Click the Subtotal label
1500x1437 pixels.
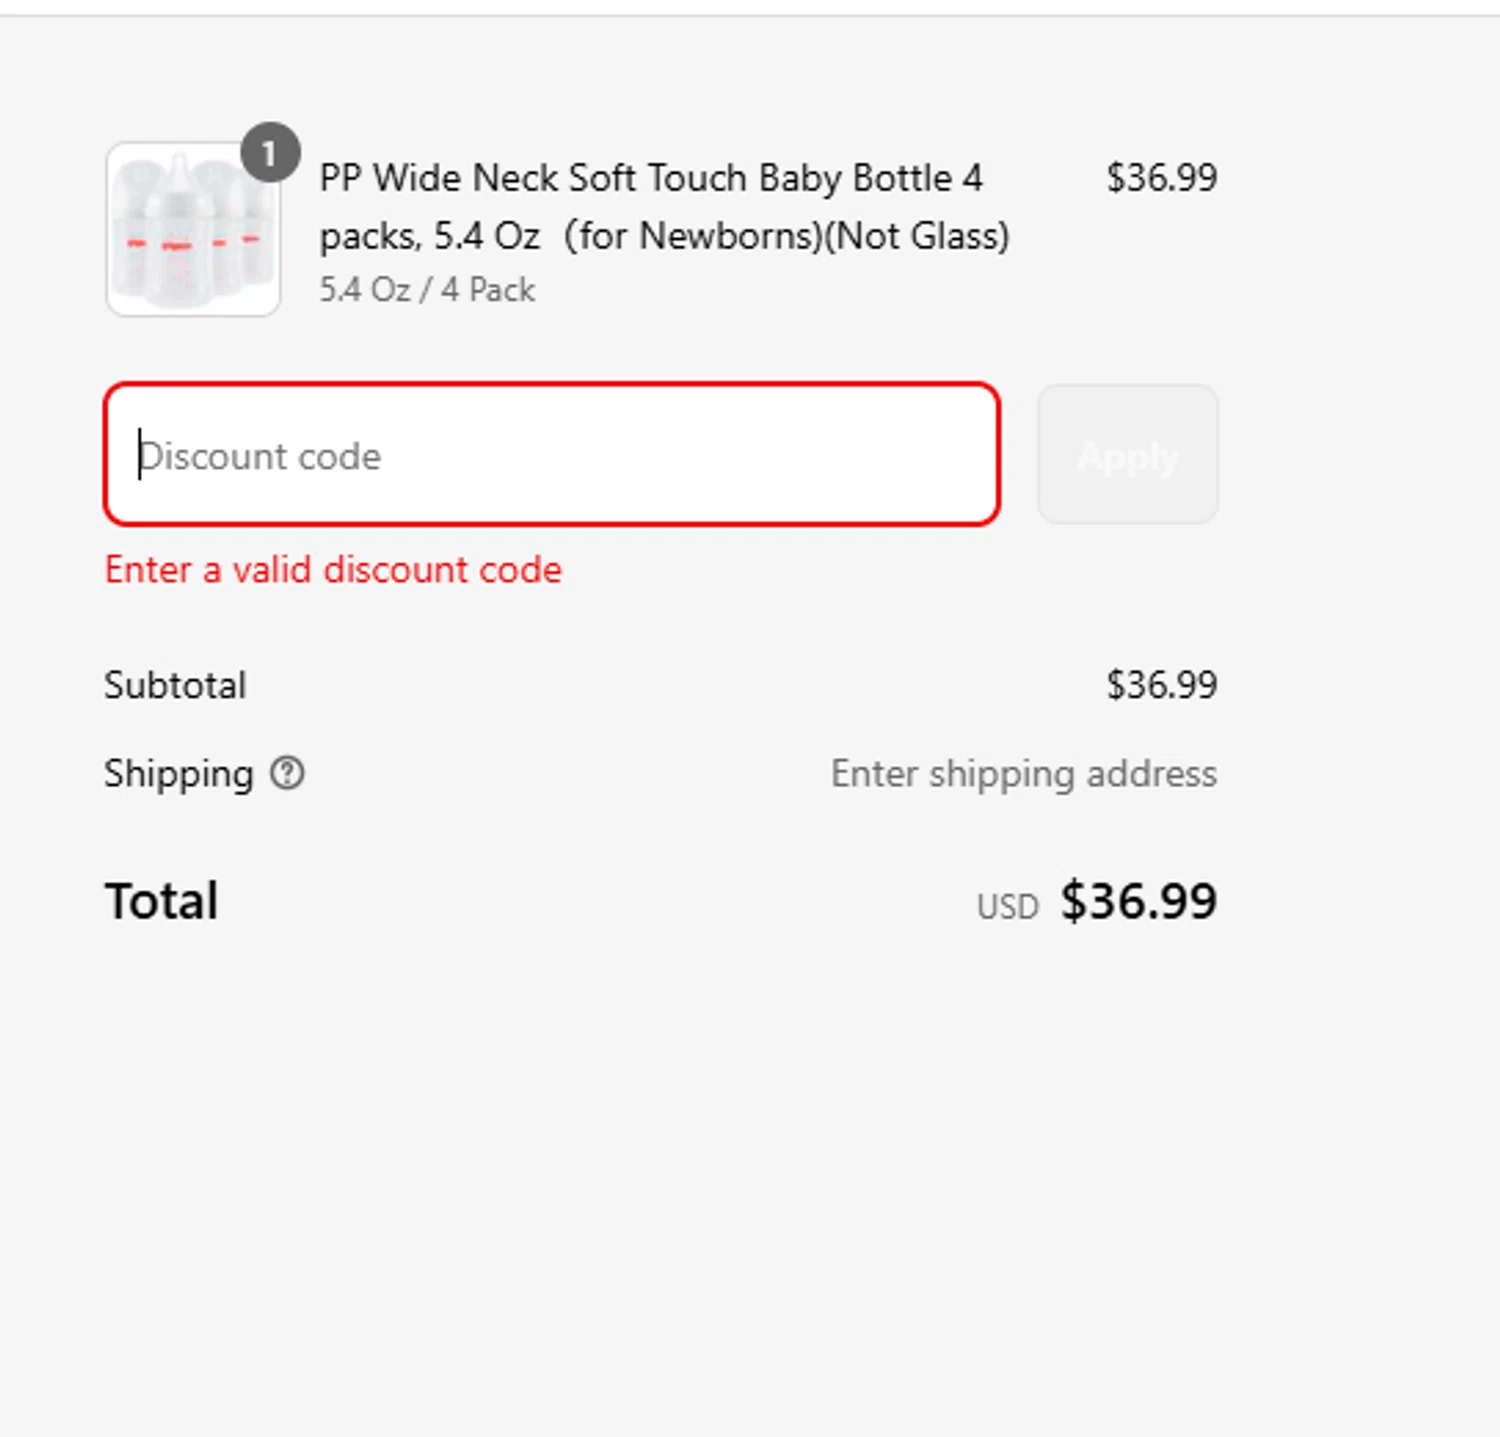click(175, 685)
